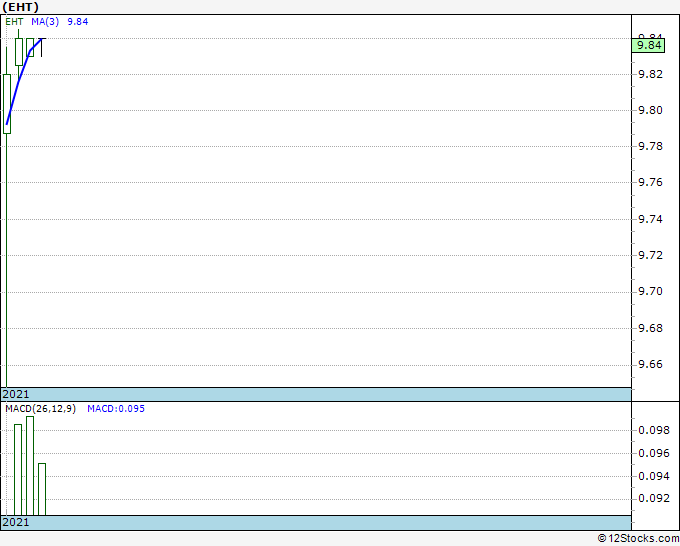Click the MACD(26,12,9) indicator label
680x546 pixels.
click(x=40, y=409)
